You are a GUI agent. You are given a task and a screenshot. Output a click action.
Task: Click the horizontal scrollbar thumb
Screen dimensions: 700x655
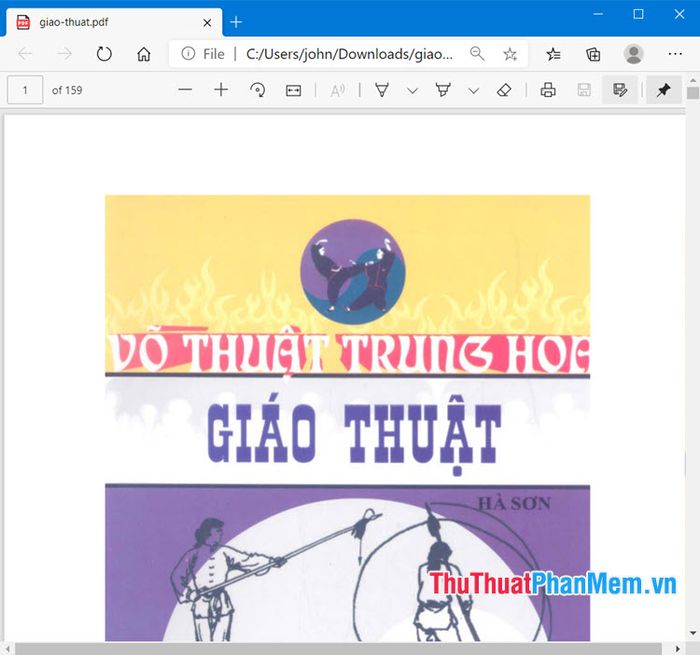[x=338, y=648]
